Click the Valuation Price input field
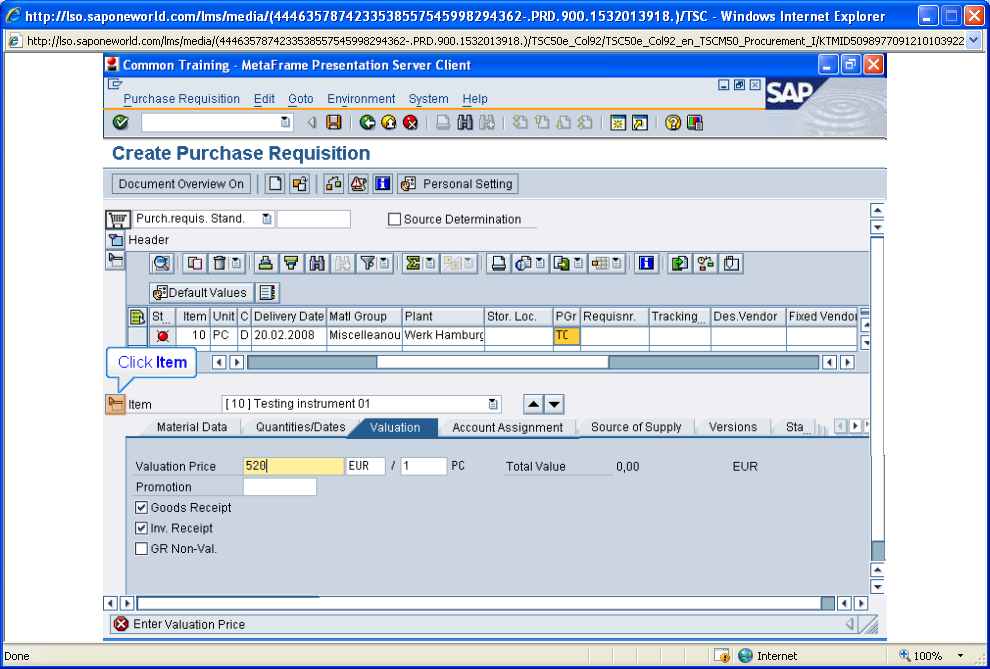This screenshot has height=669, width=990. point(294,466)
